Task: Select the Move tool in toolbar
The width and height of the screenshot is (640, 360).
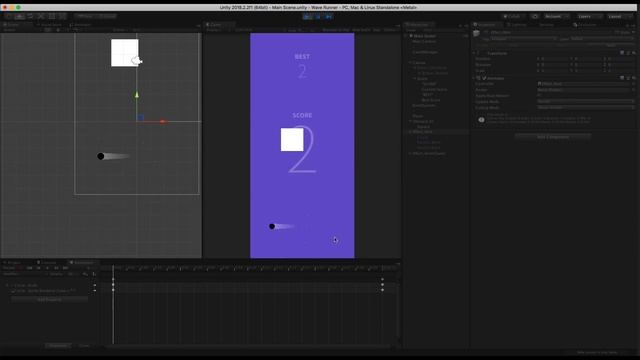Action: [x=20, y=16]
